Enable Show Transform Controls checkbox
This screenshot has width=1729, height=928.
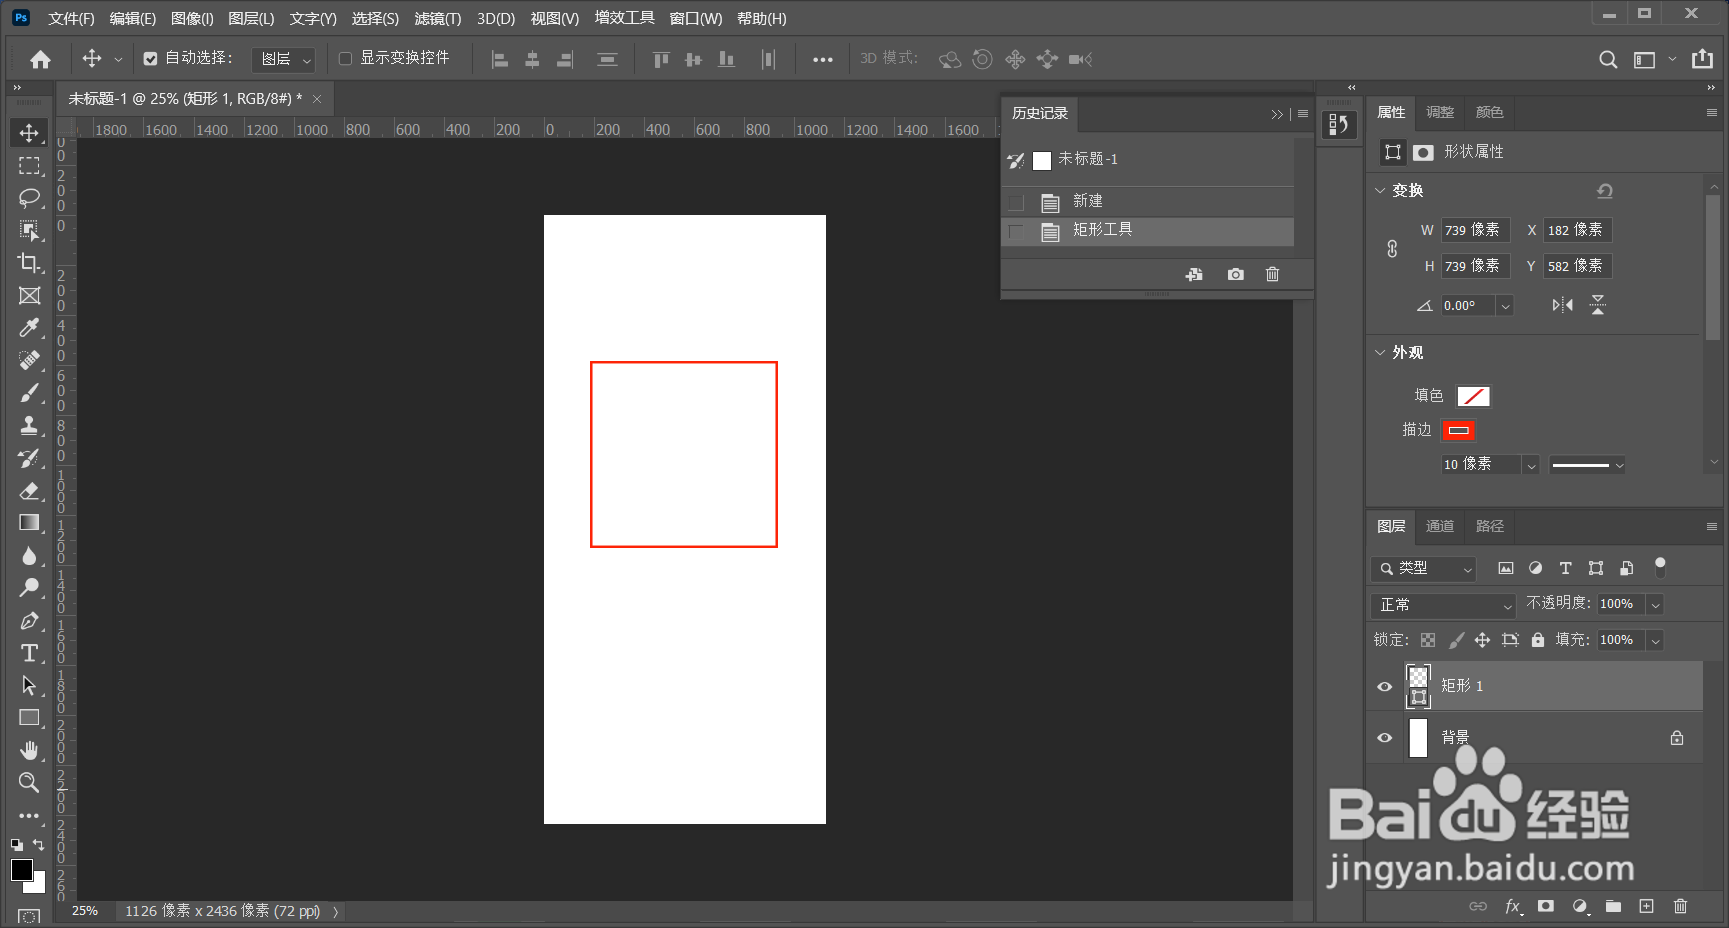345,59
